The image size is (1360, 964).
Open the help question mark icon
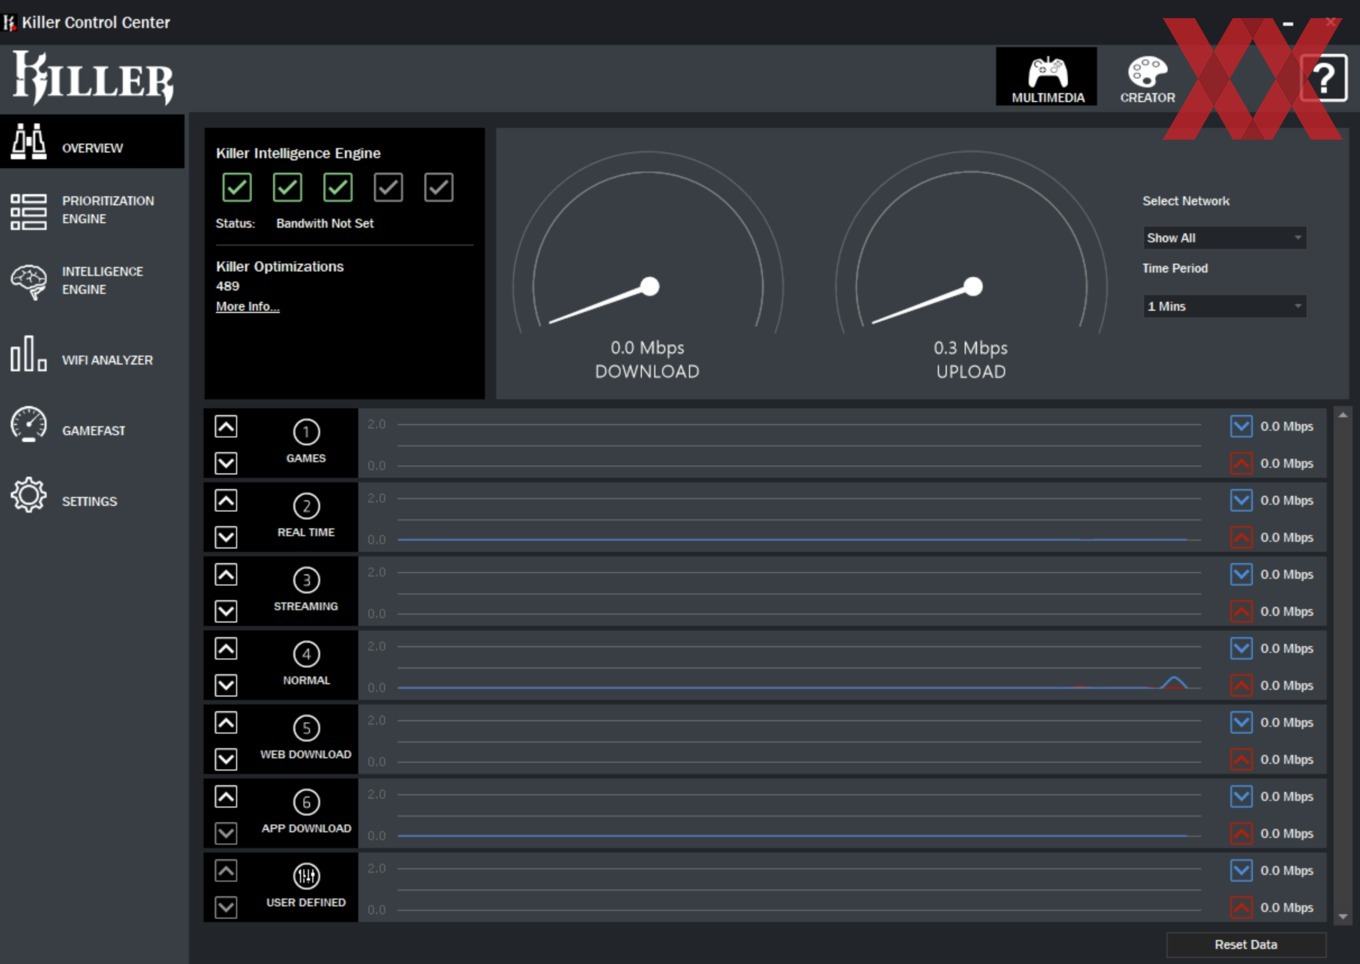point(1324,77)
